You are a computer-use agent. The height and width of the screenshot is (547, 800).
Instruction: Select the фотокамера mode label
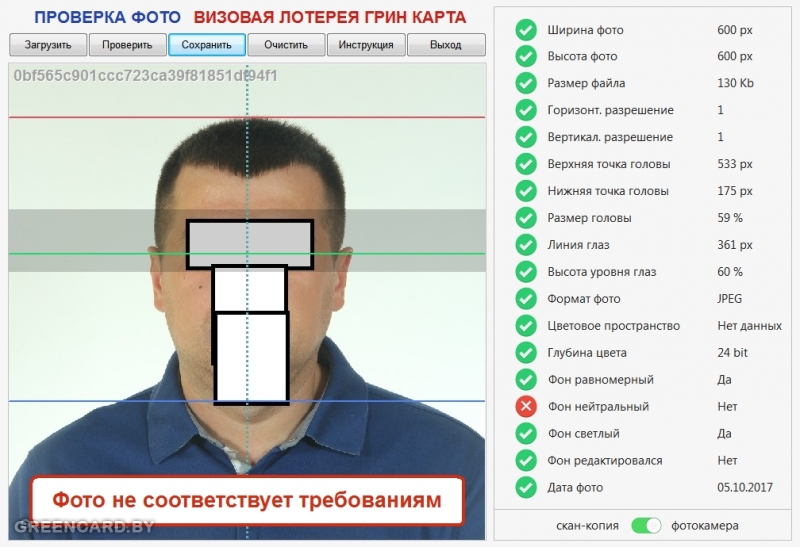coord(704,525)
